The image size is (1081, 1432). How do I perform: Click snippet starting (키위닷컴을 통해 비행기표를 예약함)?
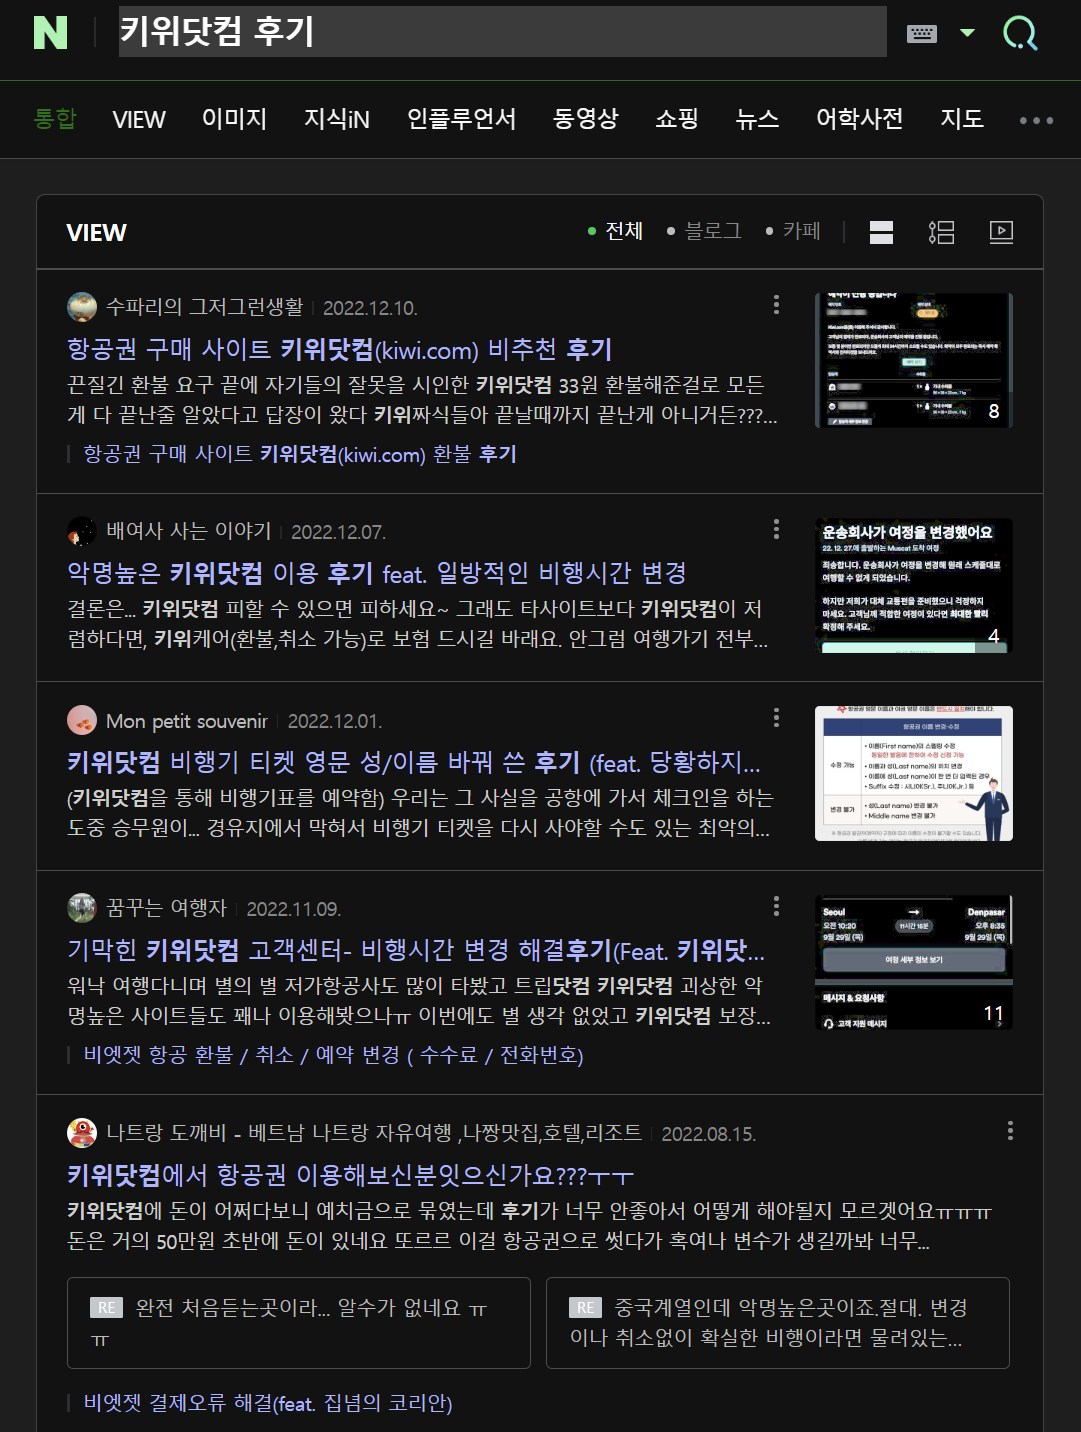click(420, 813)
